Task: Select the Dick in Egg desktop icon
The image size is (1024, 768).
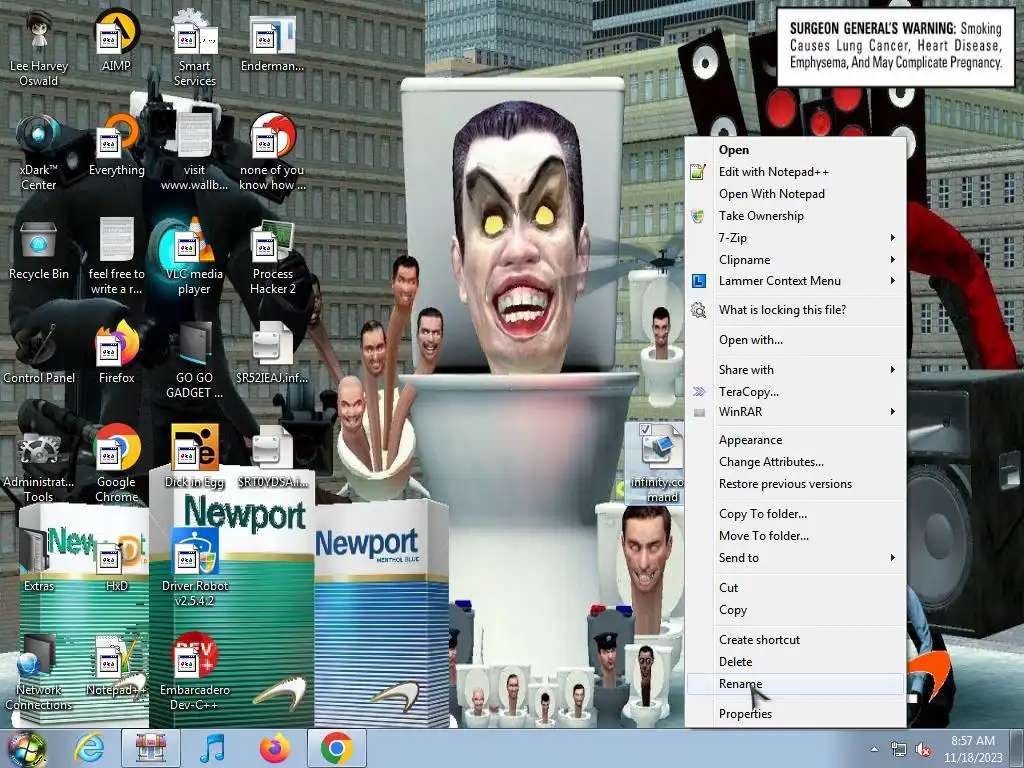Action: pyautogui.click(x=195, y=457)
